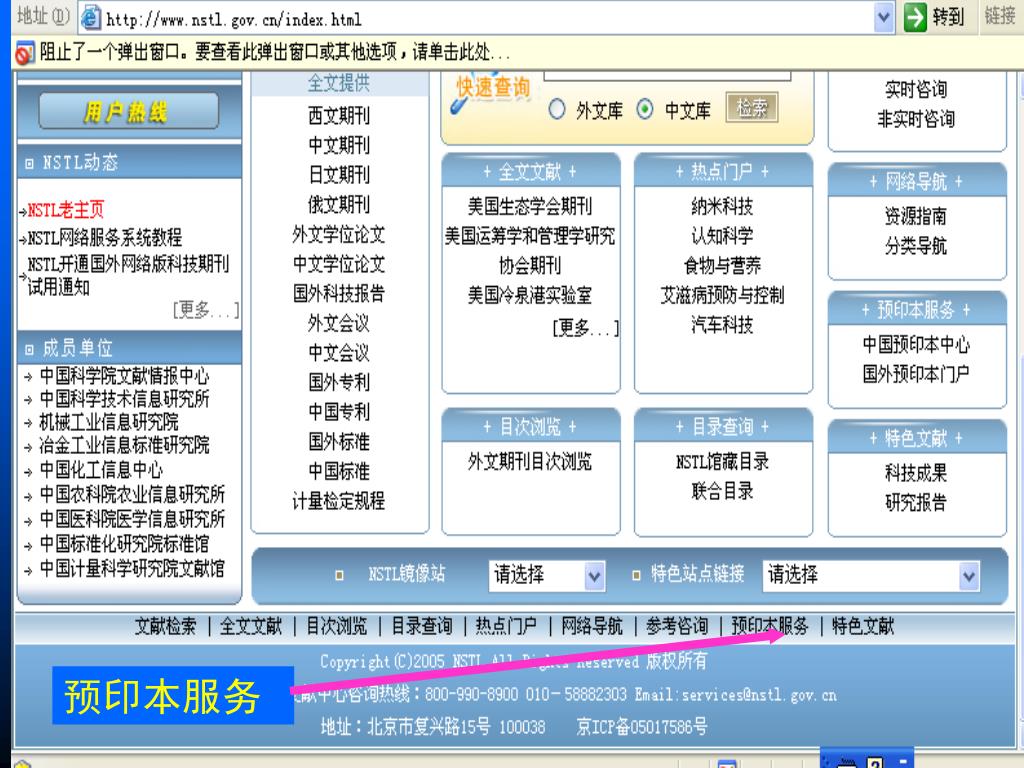Click the 用户热线 button

coord(128,111)
